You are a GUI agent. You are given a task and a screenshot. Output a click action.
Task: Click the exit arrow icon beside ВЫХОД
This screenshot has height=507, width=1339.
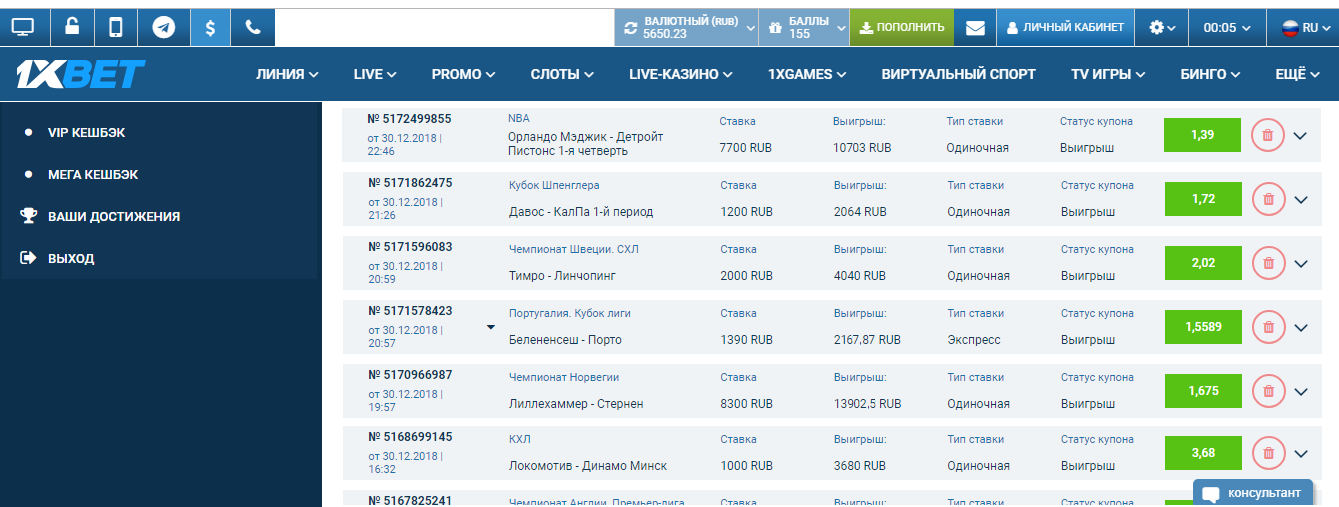click(29, 258)
